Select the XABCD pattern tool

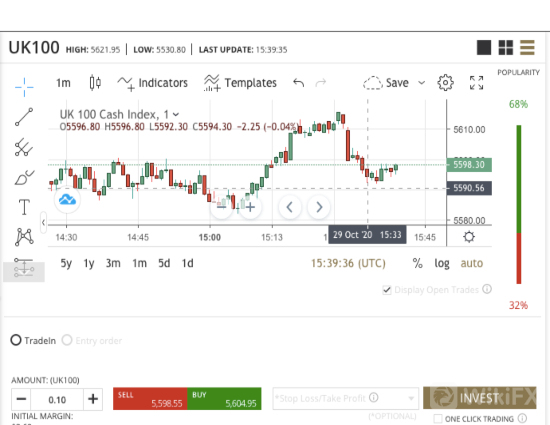coord(24,237)
